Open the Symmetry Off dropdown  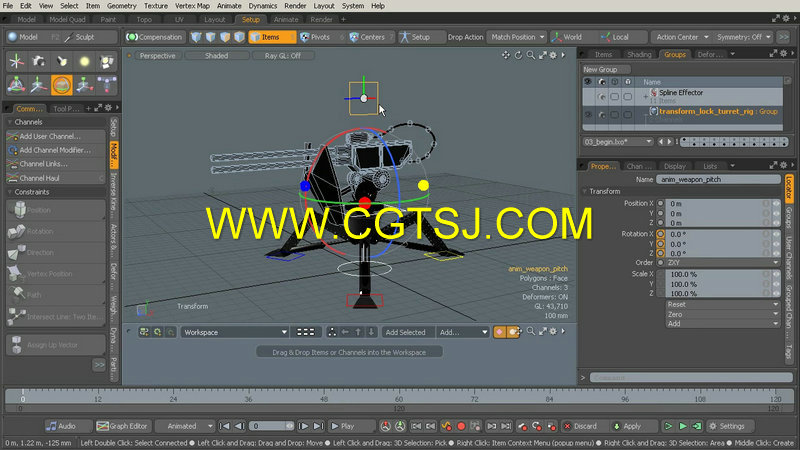(x=744, y=37)
